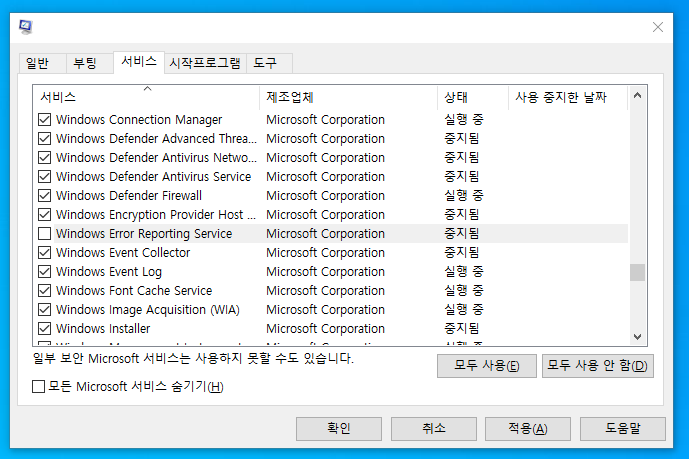Disable Windows Defender Firewall checkbox

tap(44, 195)
